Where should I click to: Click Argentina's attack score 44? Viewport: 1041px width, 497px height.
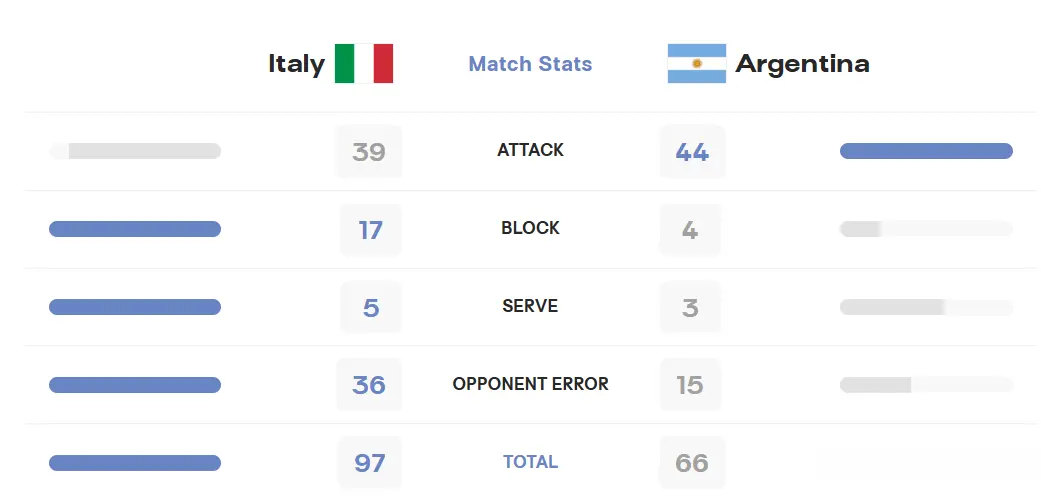pyautogui.click(x=692, y=152)
